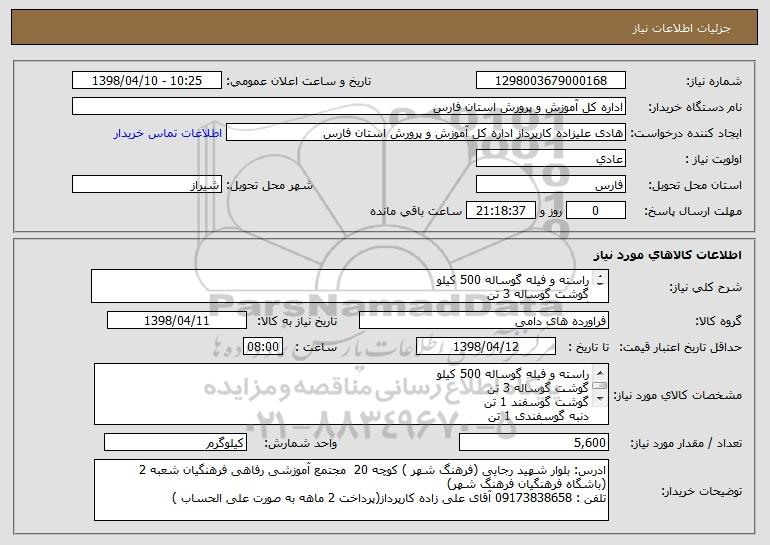Viewport: 770px width, 545px height.
Task: Click the goods group field فراورده های دامی
Action: (x=484, y=321)
